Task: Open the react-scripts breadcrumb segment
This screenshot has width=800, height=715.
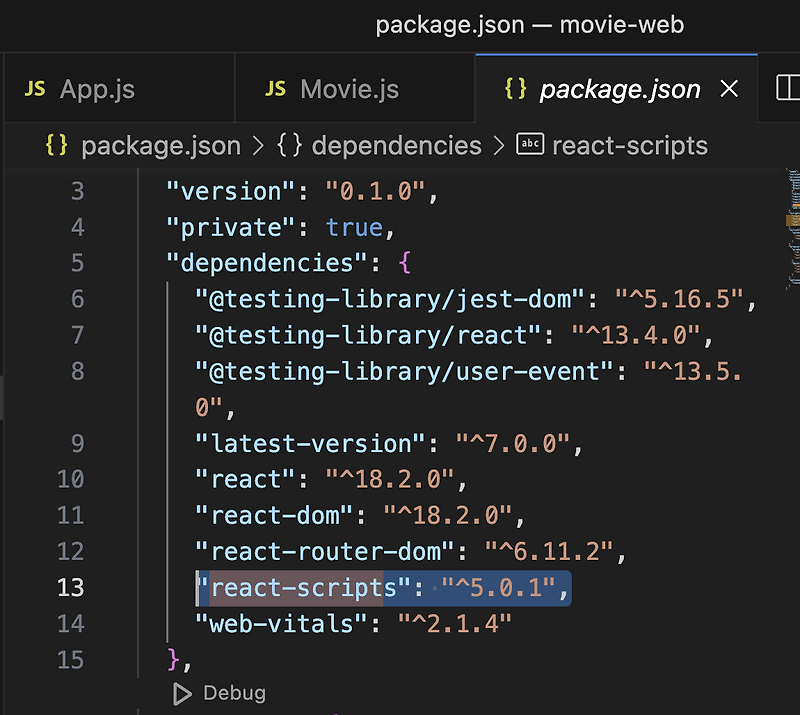Action: tap(630, 146)
